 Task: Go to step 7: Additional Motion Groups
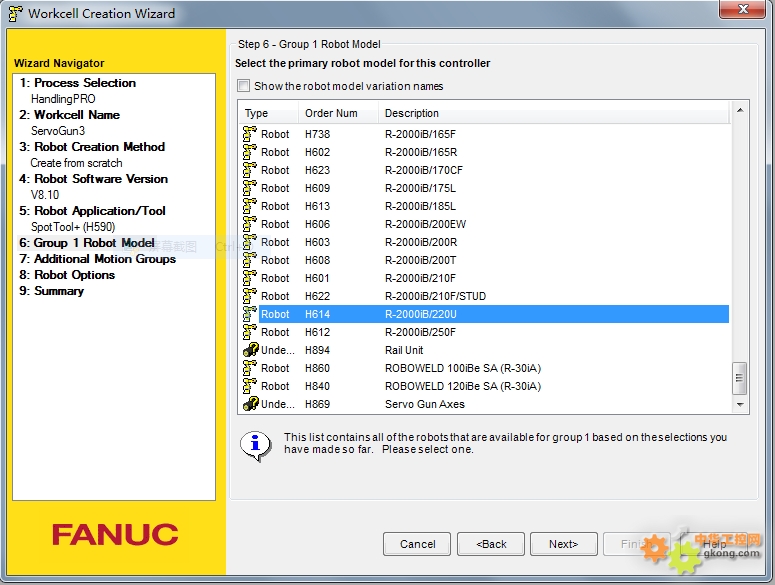(97, 259)
